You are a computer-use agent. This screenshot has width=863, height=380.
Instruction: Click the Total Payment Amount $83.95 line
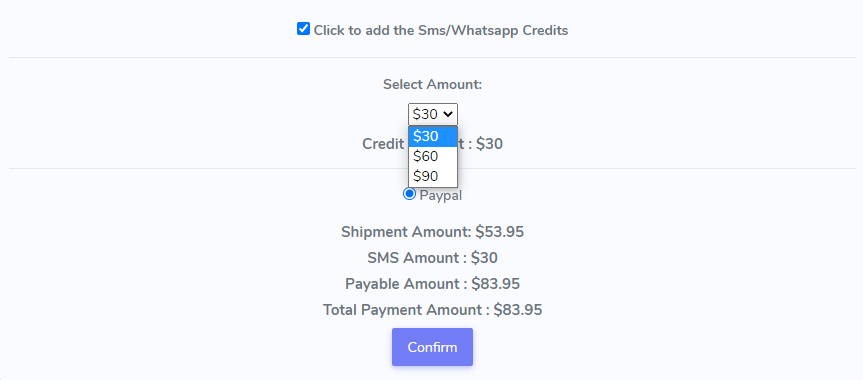pos(432,310)
